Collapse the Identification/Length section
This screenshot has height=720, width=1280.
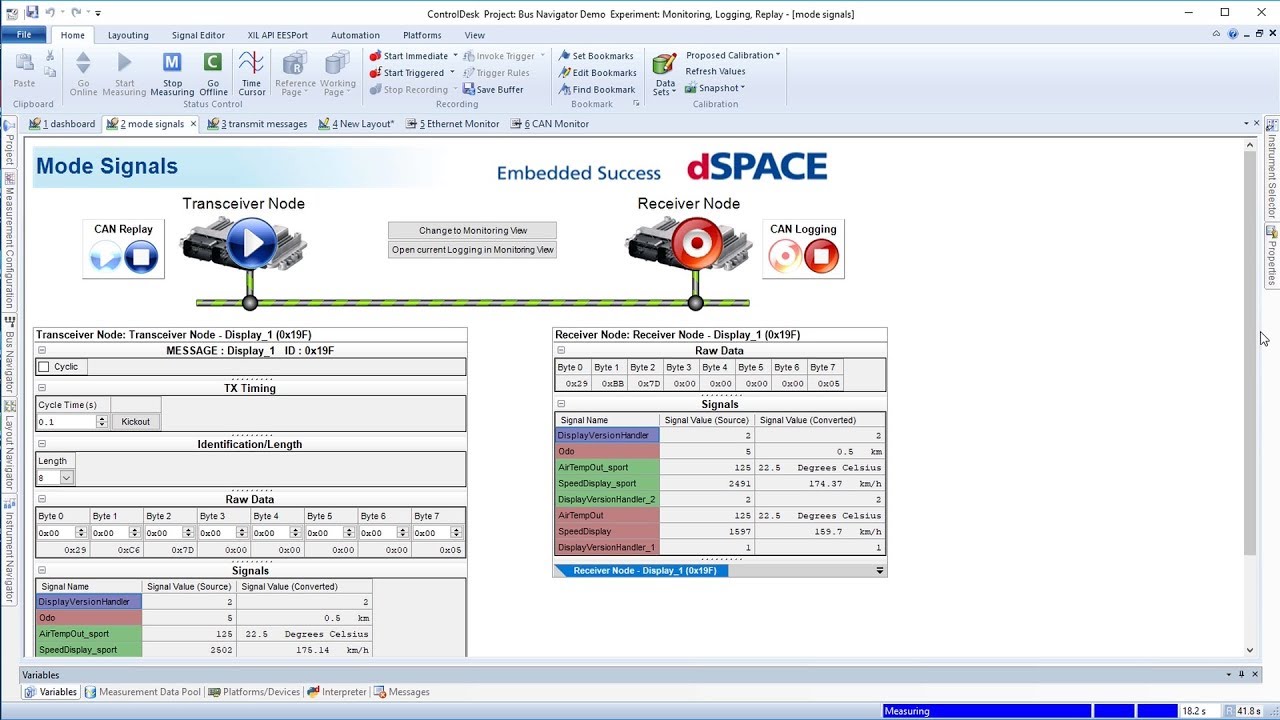[x=42, y=444]
